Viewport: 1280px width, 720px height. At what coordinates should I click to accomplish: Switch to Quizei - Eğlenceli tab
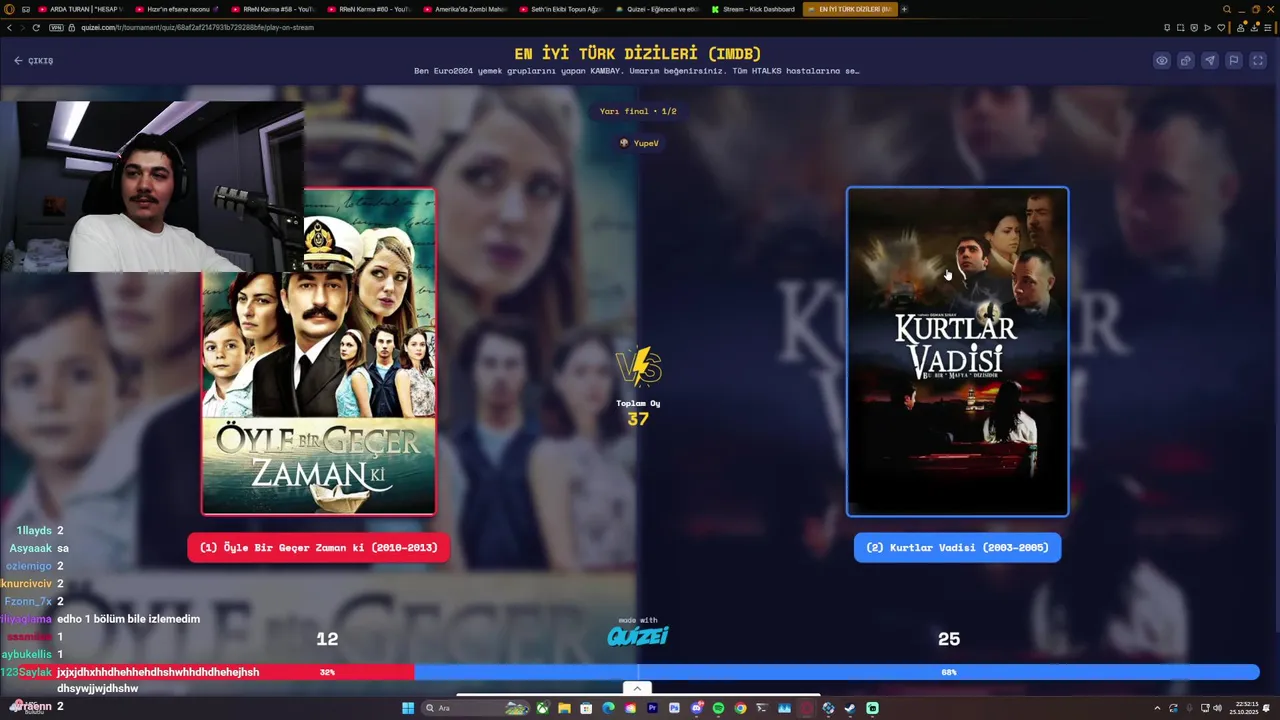[x=656, y=9]
